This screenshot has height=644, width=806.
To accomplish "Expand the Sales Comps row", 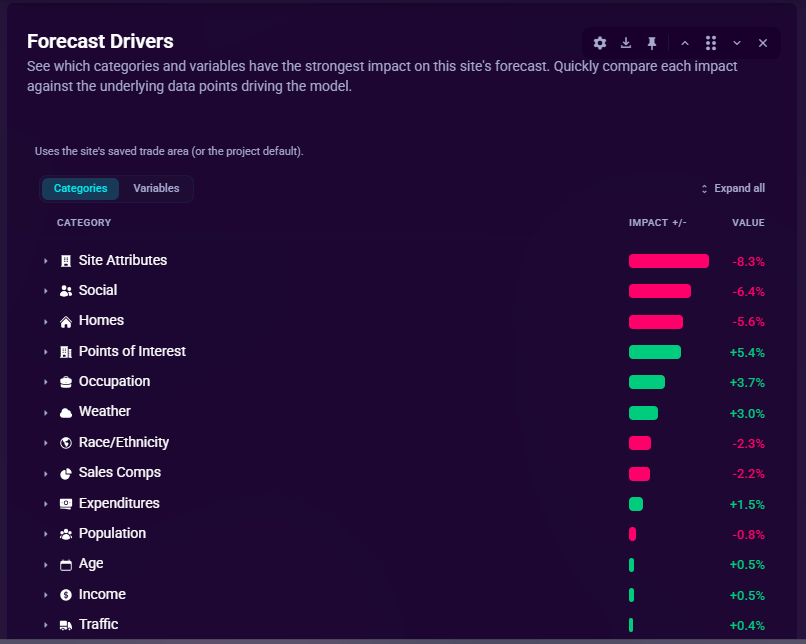I will pos(46,473).
